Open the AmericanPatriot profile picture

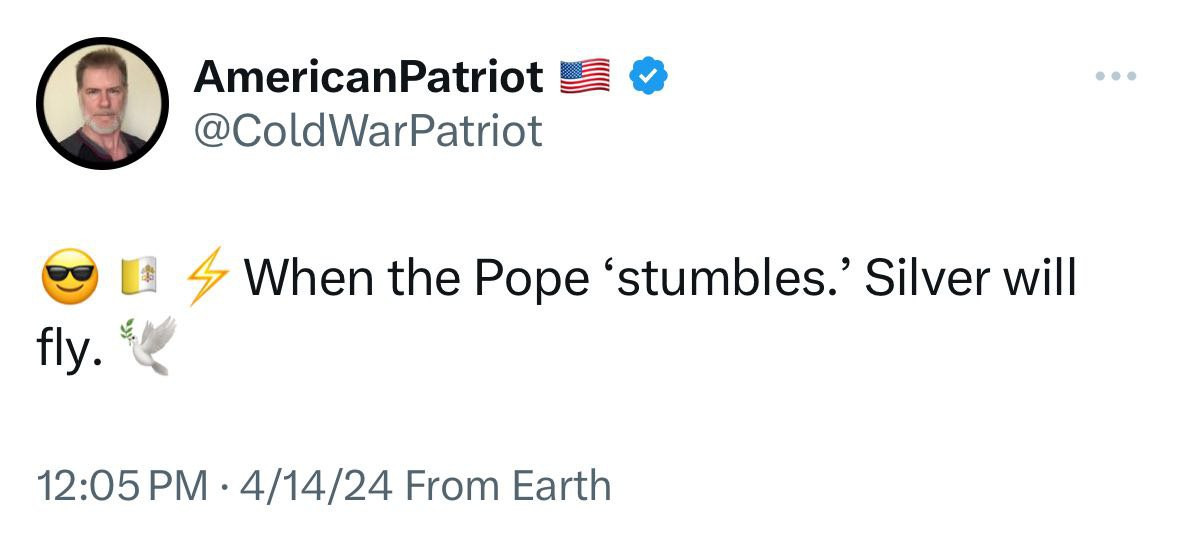coord(102,104)
